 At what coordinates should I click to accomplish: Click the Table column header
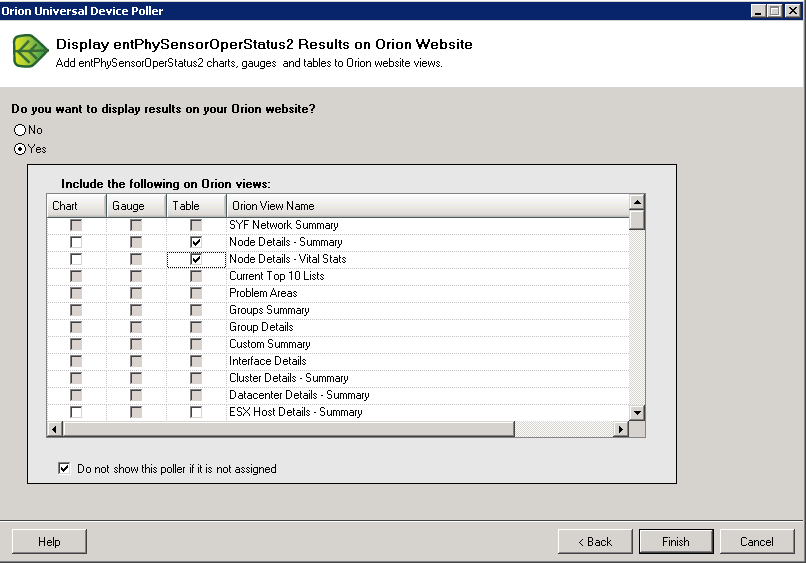(x=196, y=206)
